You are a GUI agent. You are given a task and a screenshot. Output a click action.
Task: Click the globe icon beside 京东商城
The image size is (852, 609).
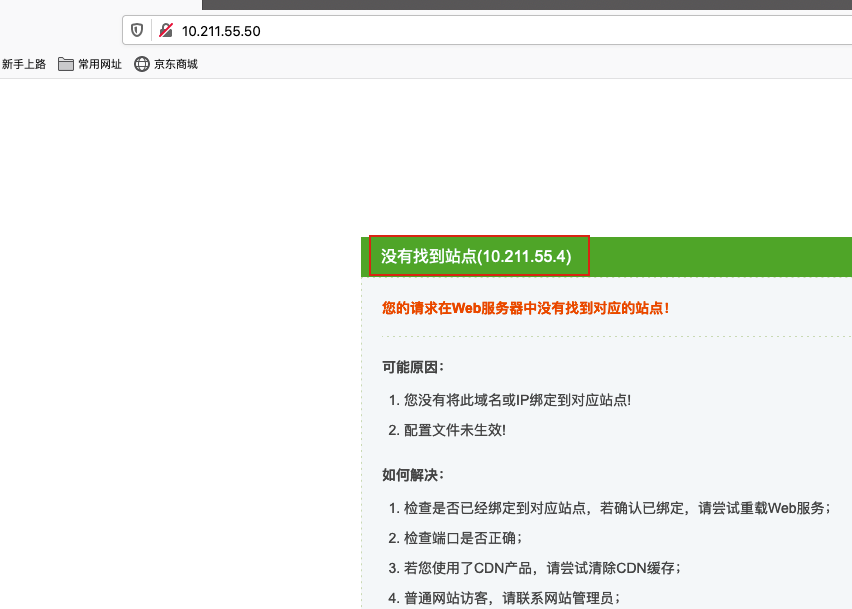(142, 64)
